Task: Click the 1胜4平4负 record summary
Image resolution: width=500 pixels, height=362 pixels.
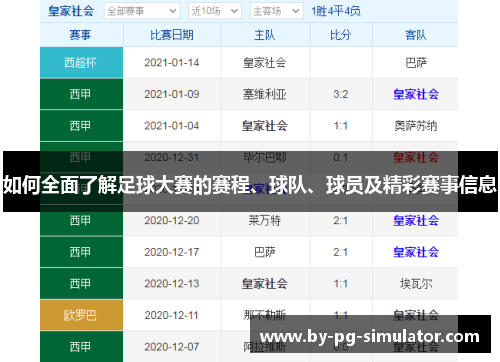Action: (x=336, y=11)
